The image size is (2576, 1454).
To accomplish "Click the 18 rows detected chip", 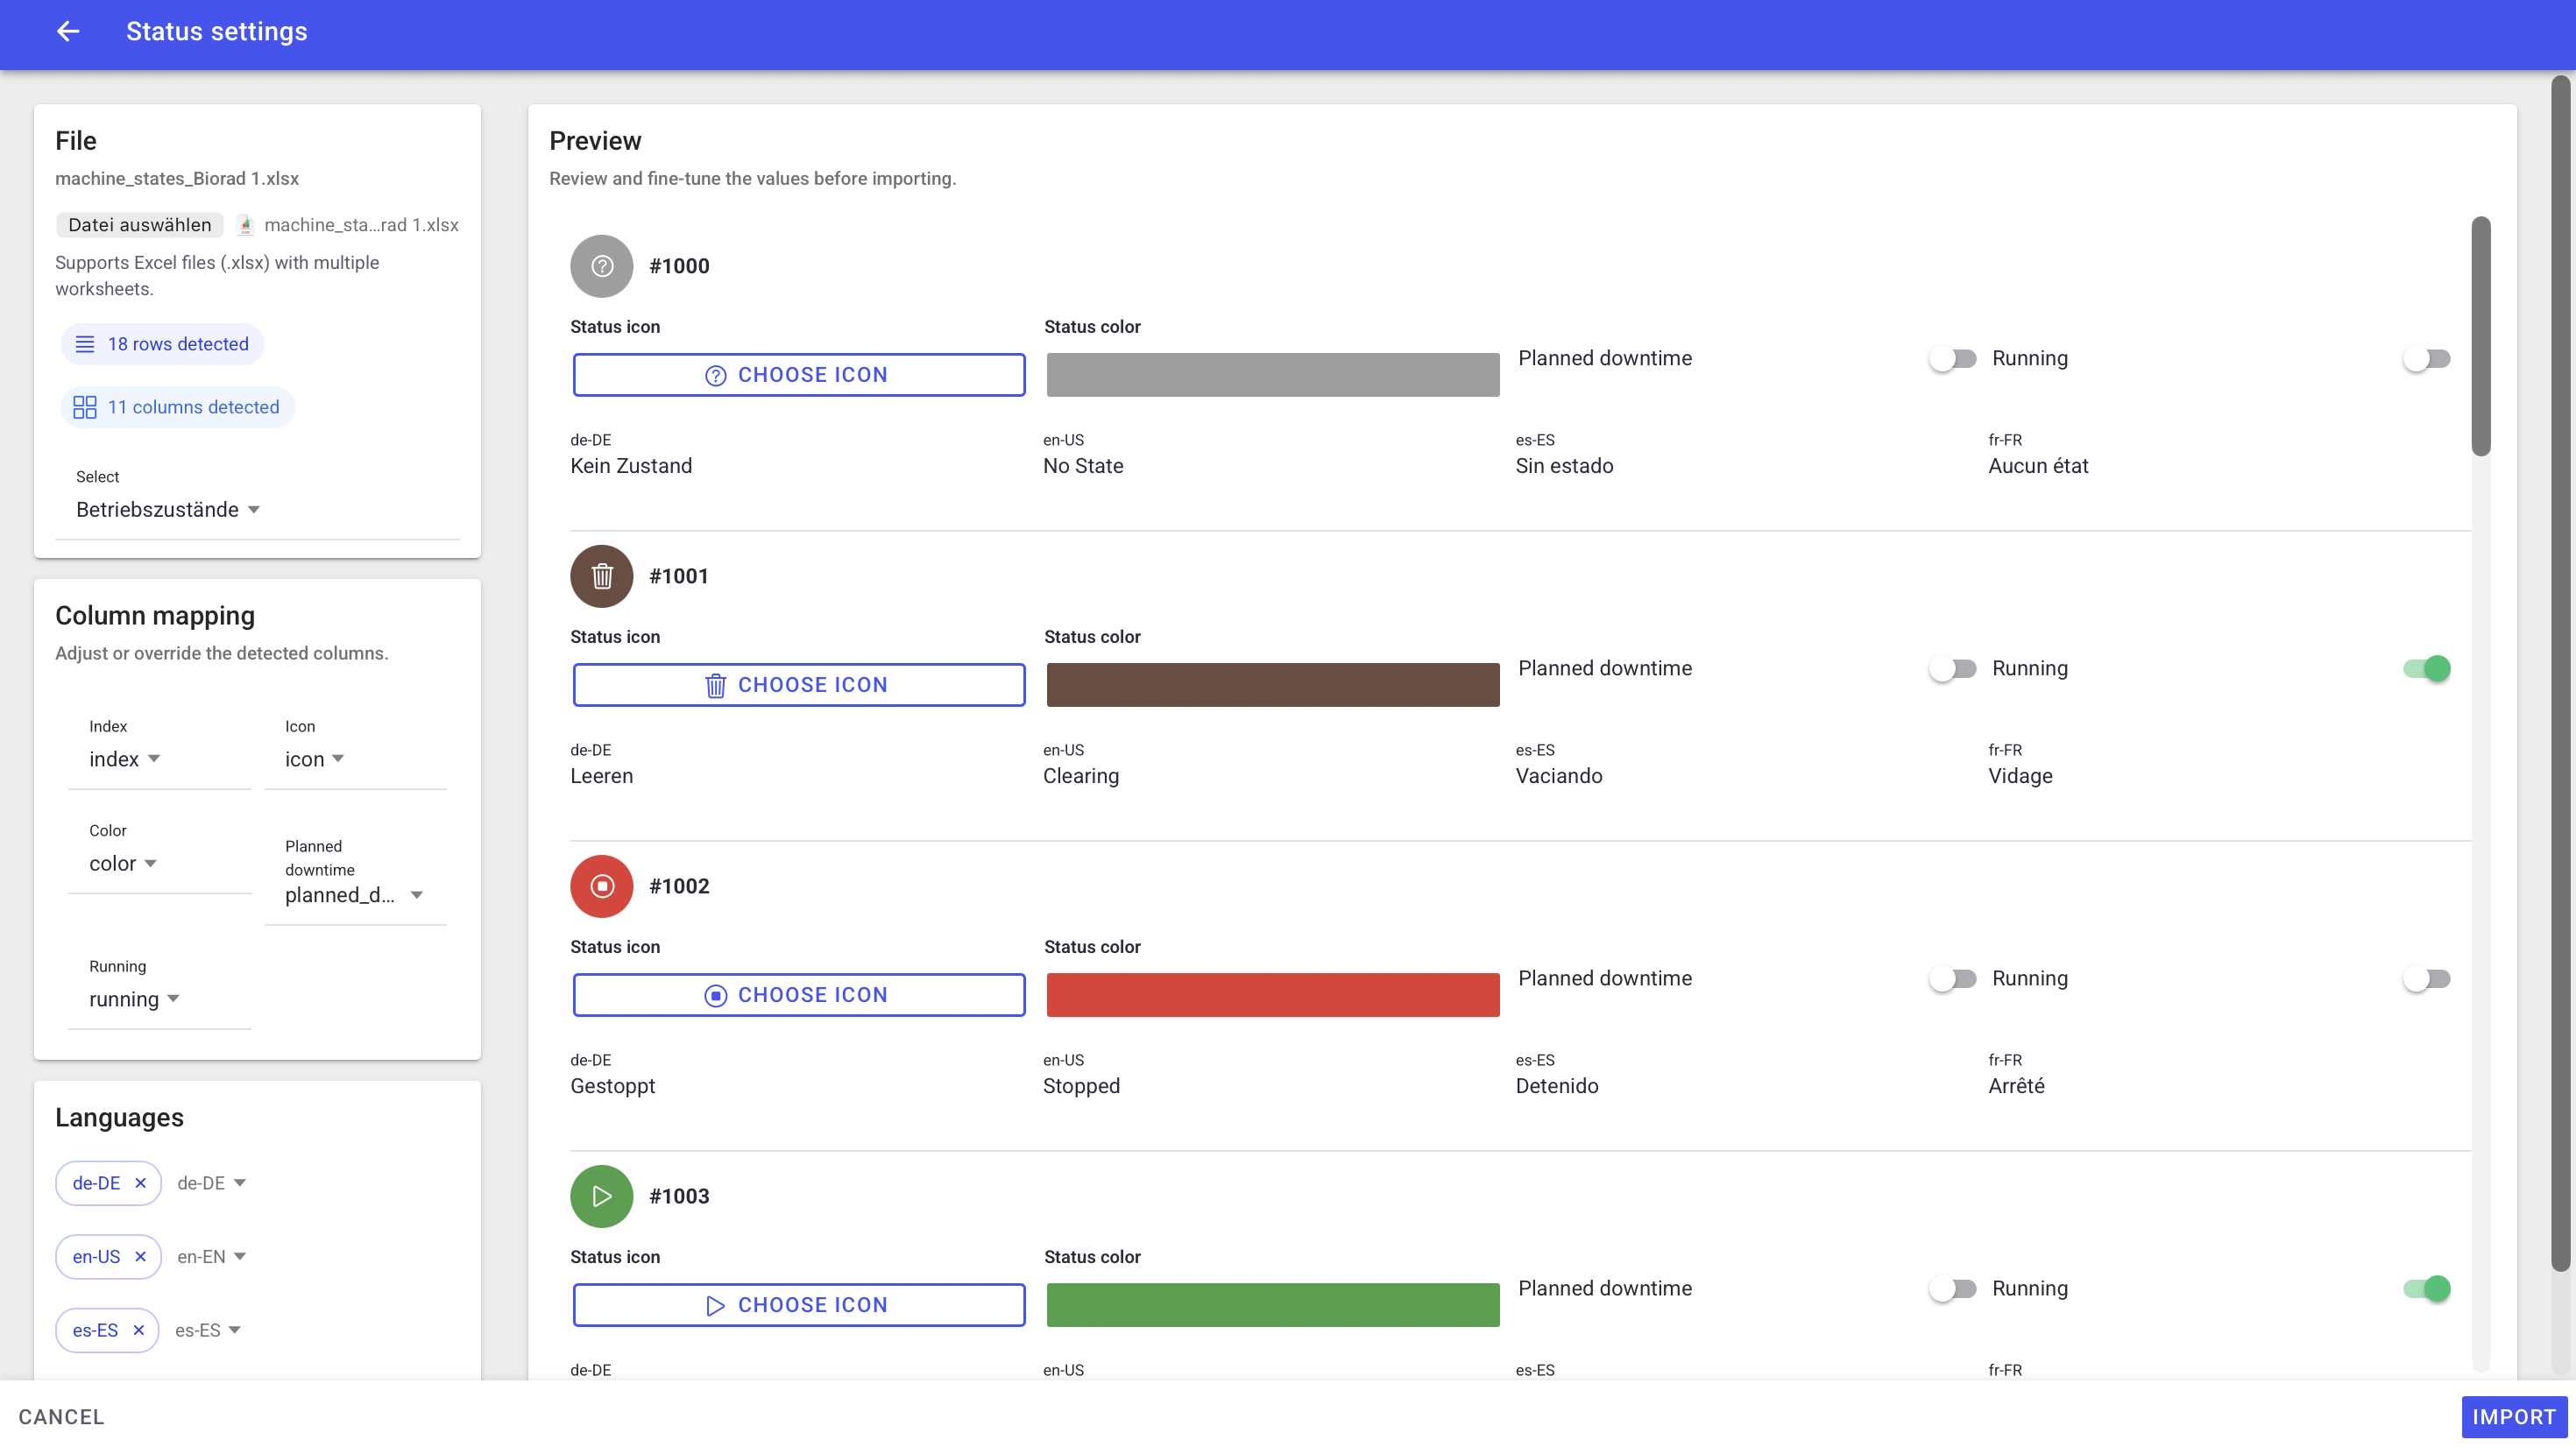I will (x=162, y=344).
